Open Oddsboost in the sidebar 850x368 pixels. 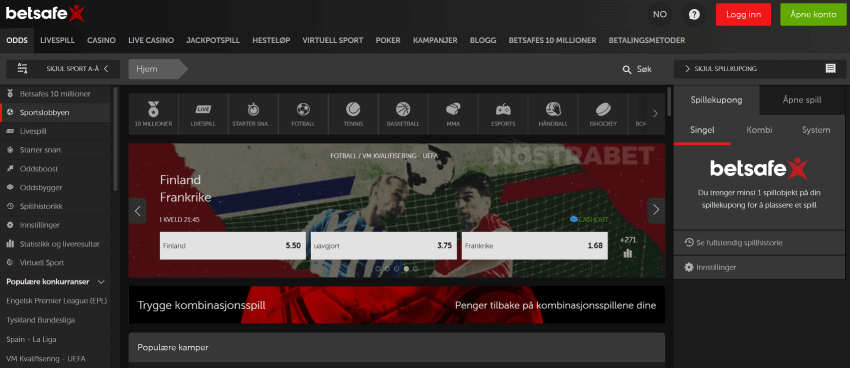[55, 169]
